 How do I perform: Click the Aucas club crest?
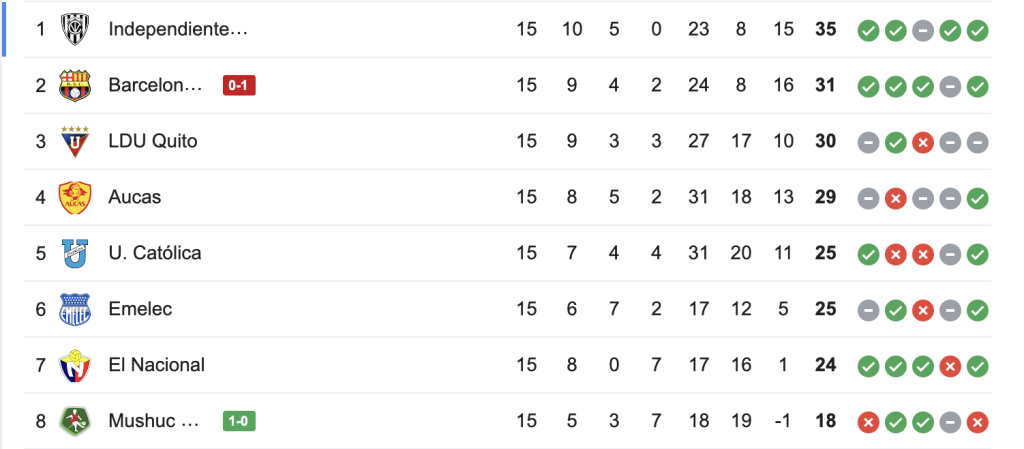click(75, 197)
